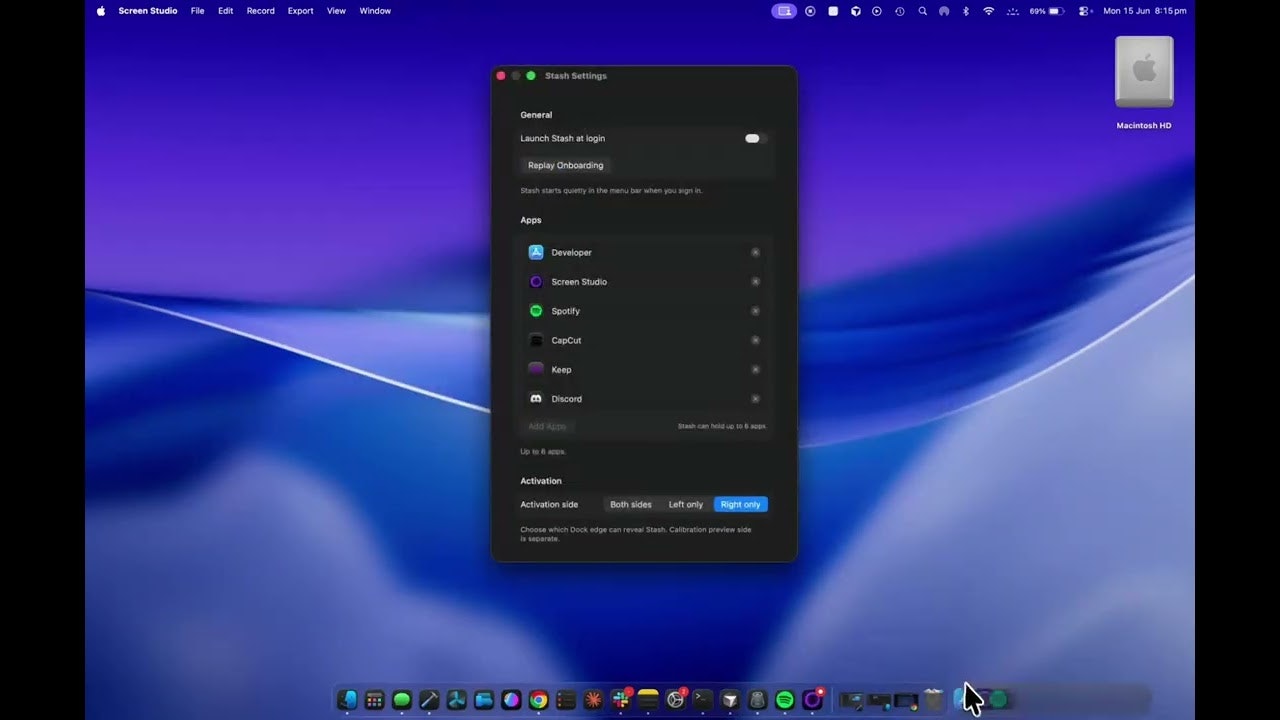Remove Spotify from Stash apps list
The image size is (1280, 720).
(755, 311)
